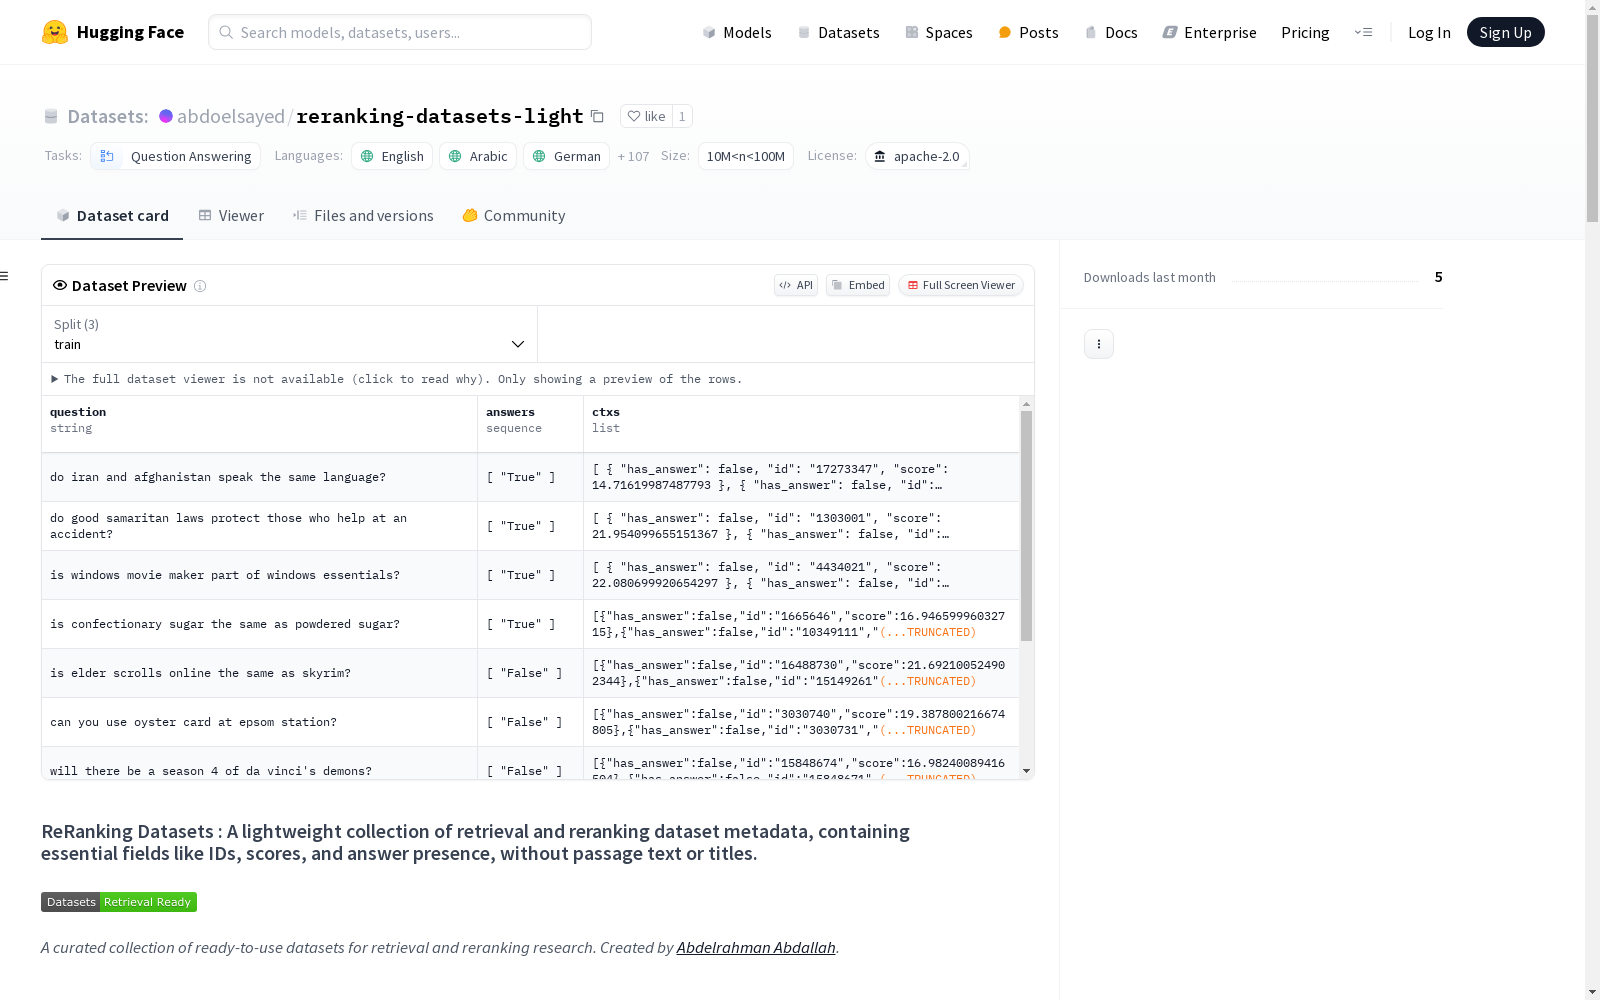Select row 'do good samaritan laws protect those who help'
Screen dimensions: 1600x1000
click(531, 526)
